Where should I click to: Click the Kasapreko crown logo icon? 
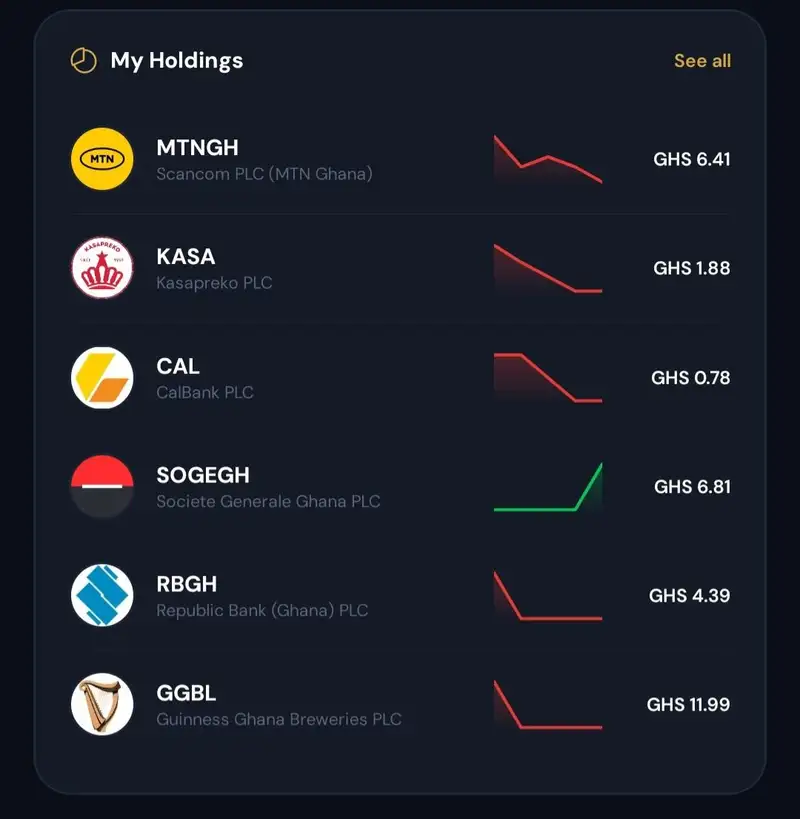102,268
